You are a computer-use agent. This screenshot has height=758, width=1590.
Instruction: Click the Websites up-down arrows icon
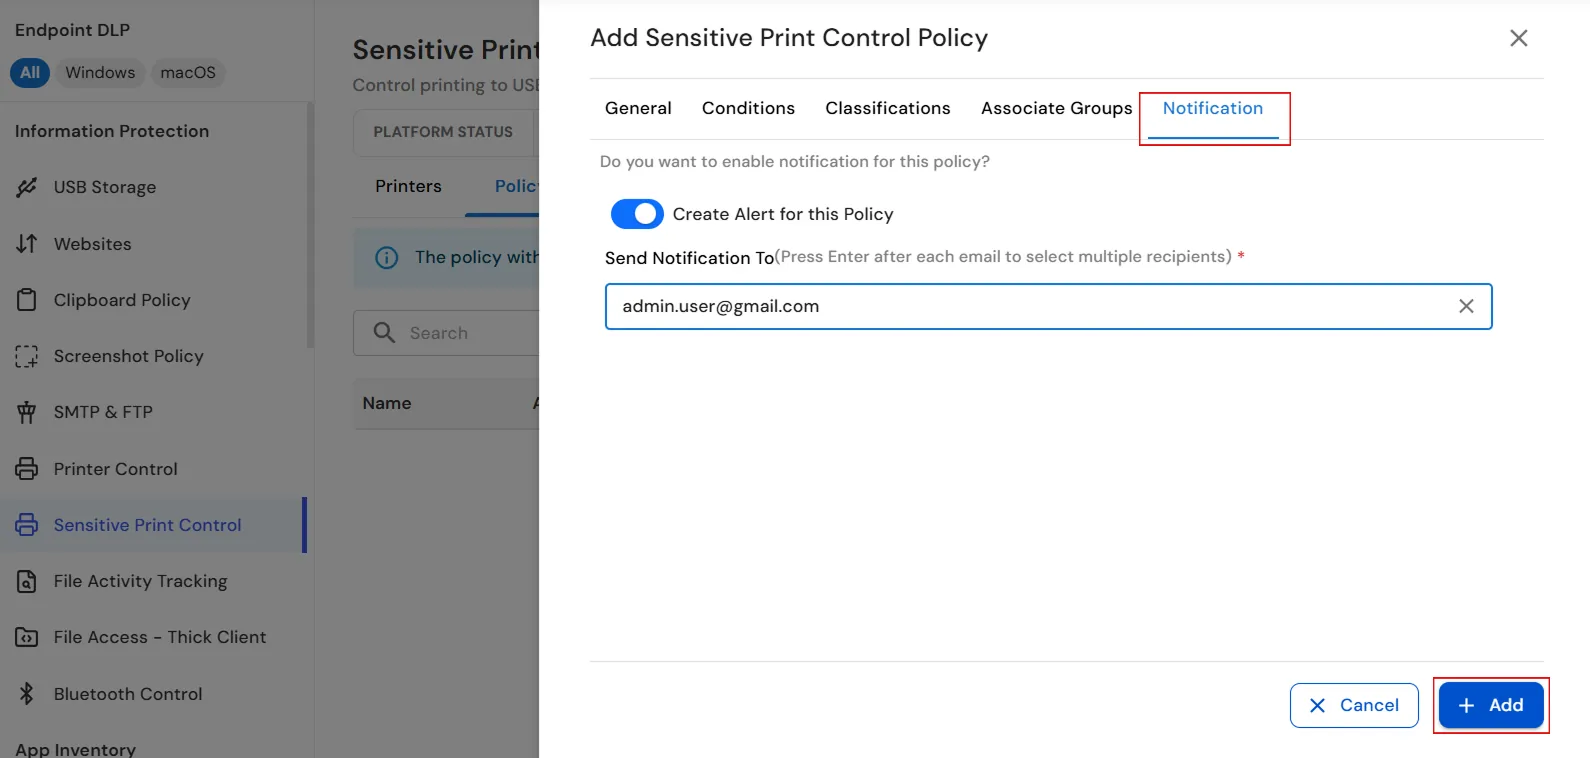point(27,243)
